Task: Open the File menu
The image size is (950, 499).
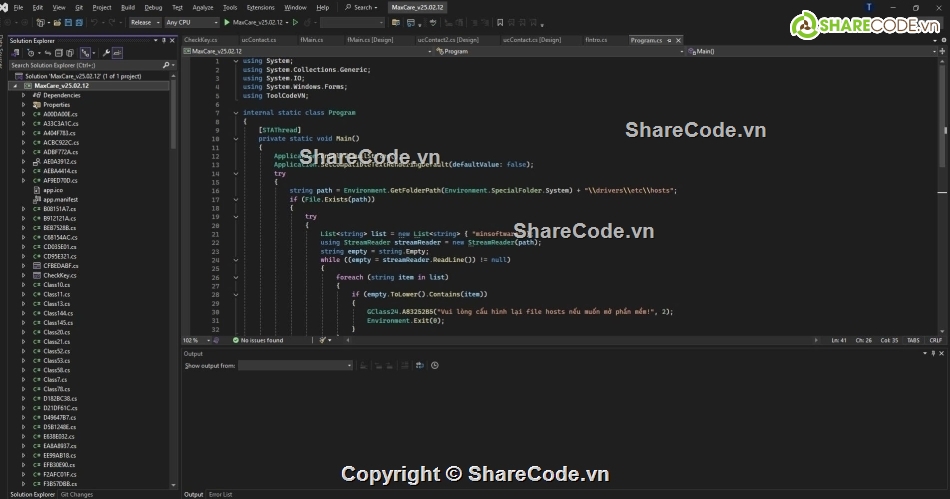Action: coord(18,7)
